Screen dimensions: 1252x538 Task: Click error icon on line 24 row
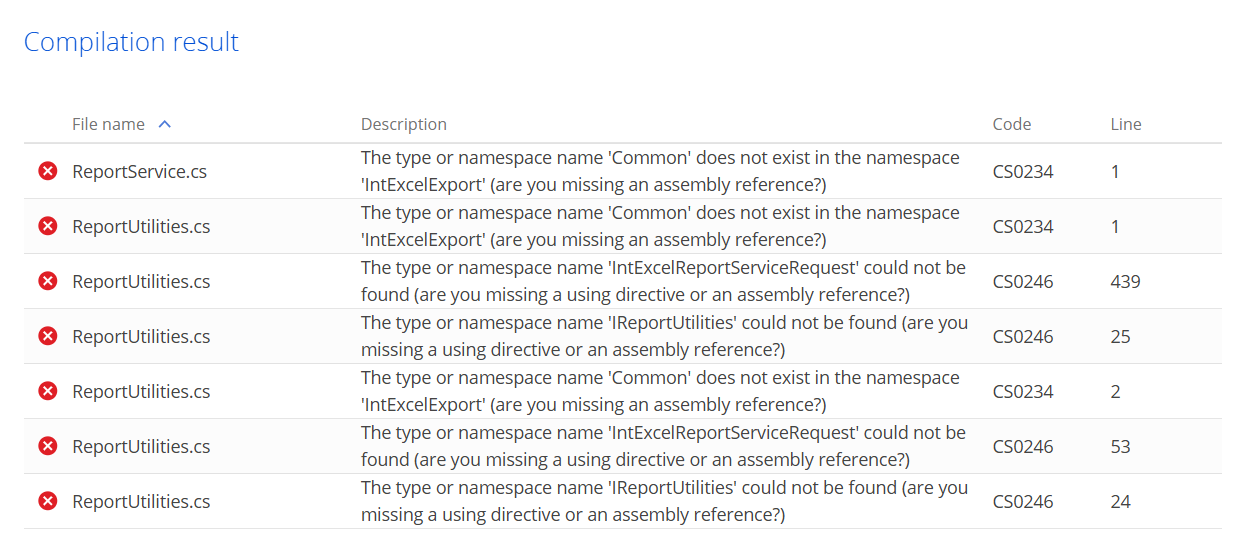(47, 501)
